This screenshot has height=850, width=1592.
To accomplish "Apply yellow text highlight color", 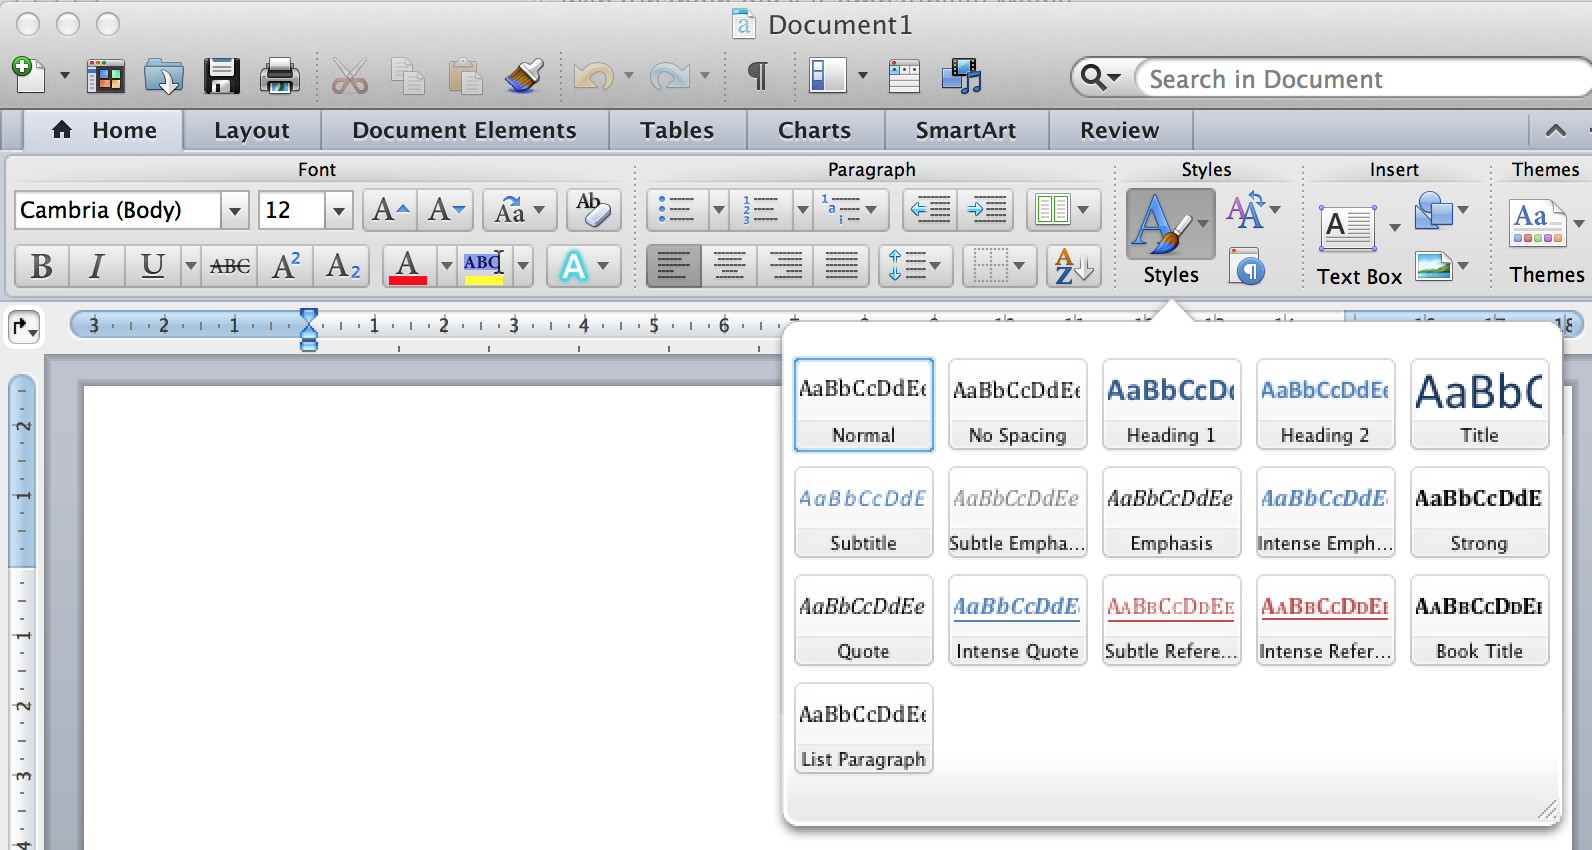I will [484, 266].
